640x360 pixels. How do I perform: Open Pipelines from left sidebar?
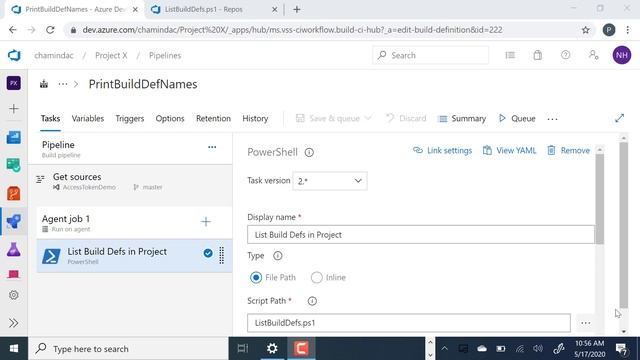[x=13, y=221]
